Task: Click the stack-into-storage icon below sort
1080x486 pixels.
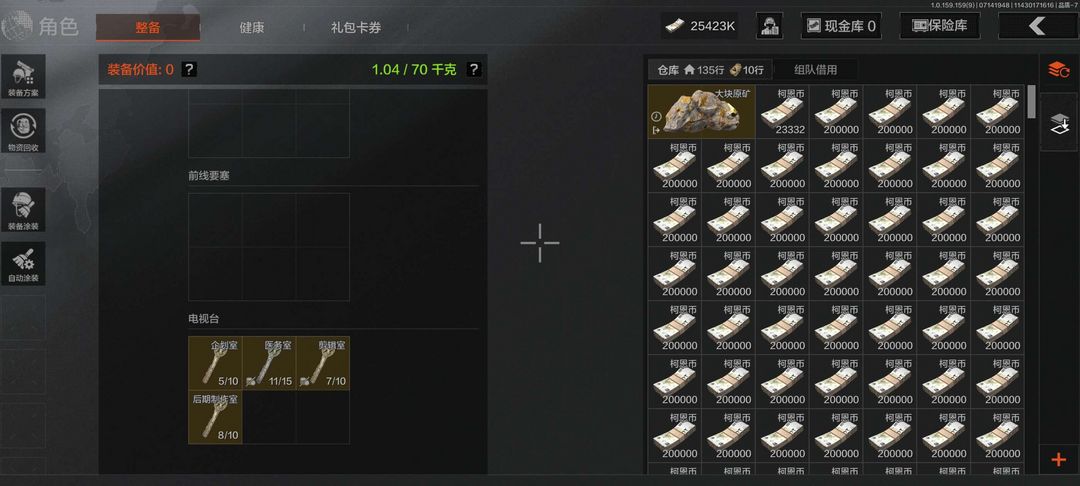Action: (1059, 123)
